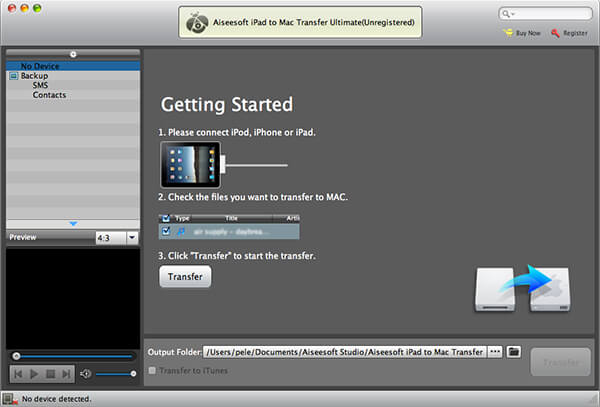This screenshot has width=600, height=407.
Task: Click the Preview panel label
Action: pyautogui.click(x=23, y=237)
